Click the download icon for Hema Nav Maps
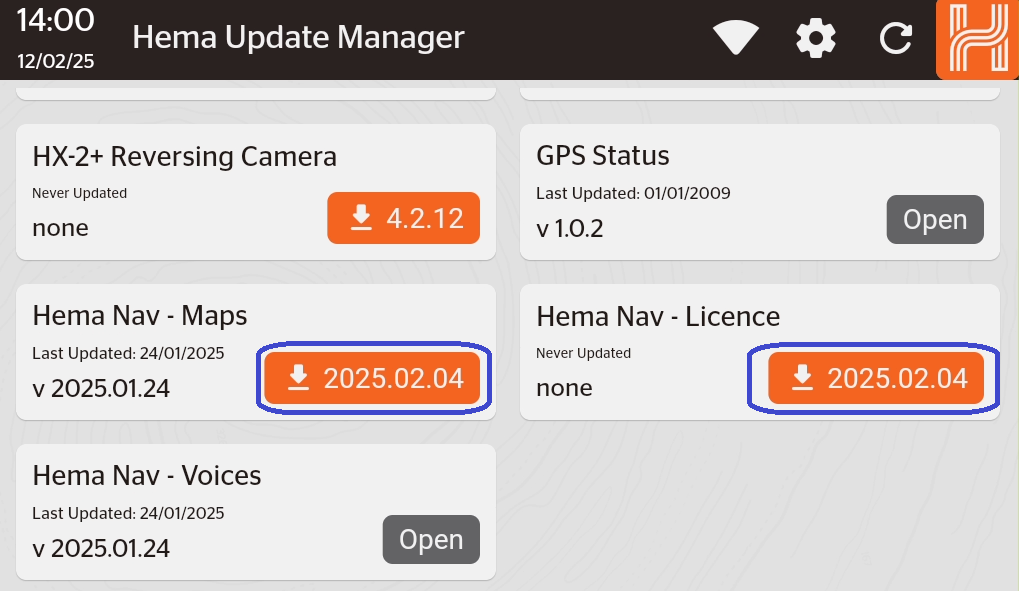Viewport: 1019px width, 591px height. (297, 378)
